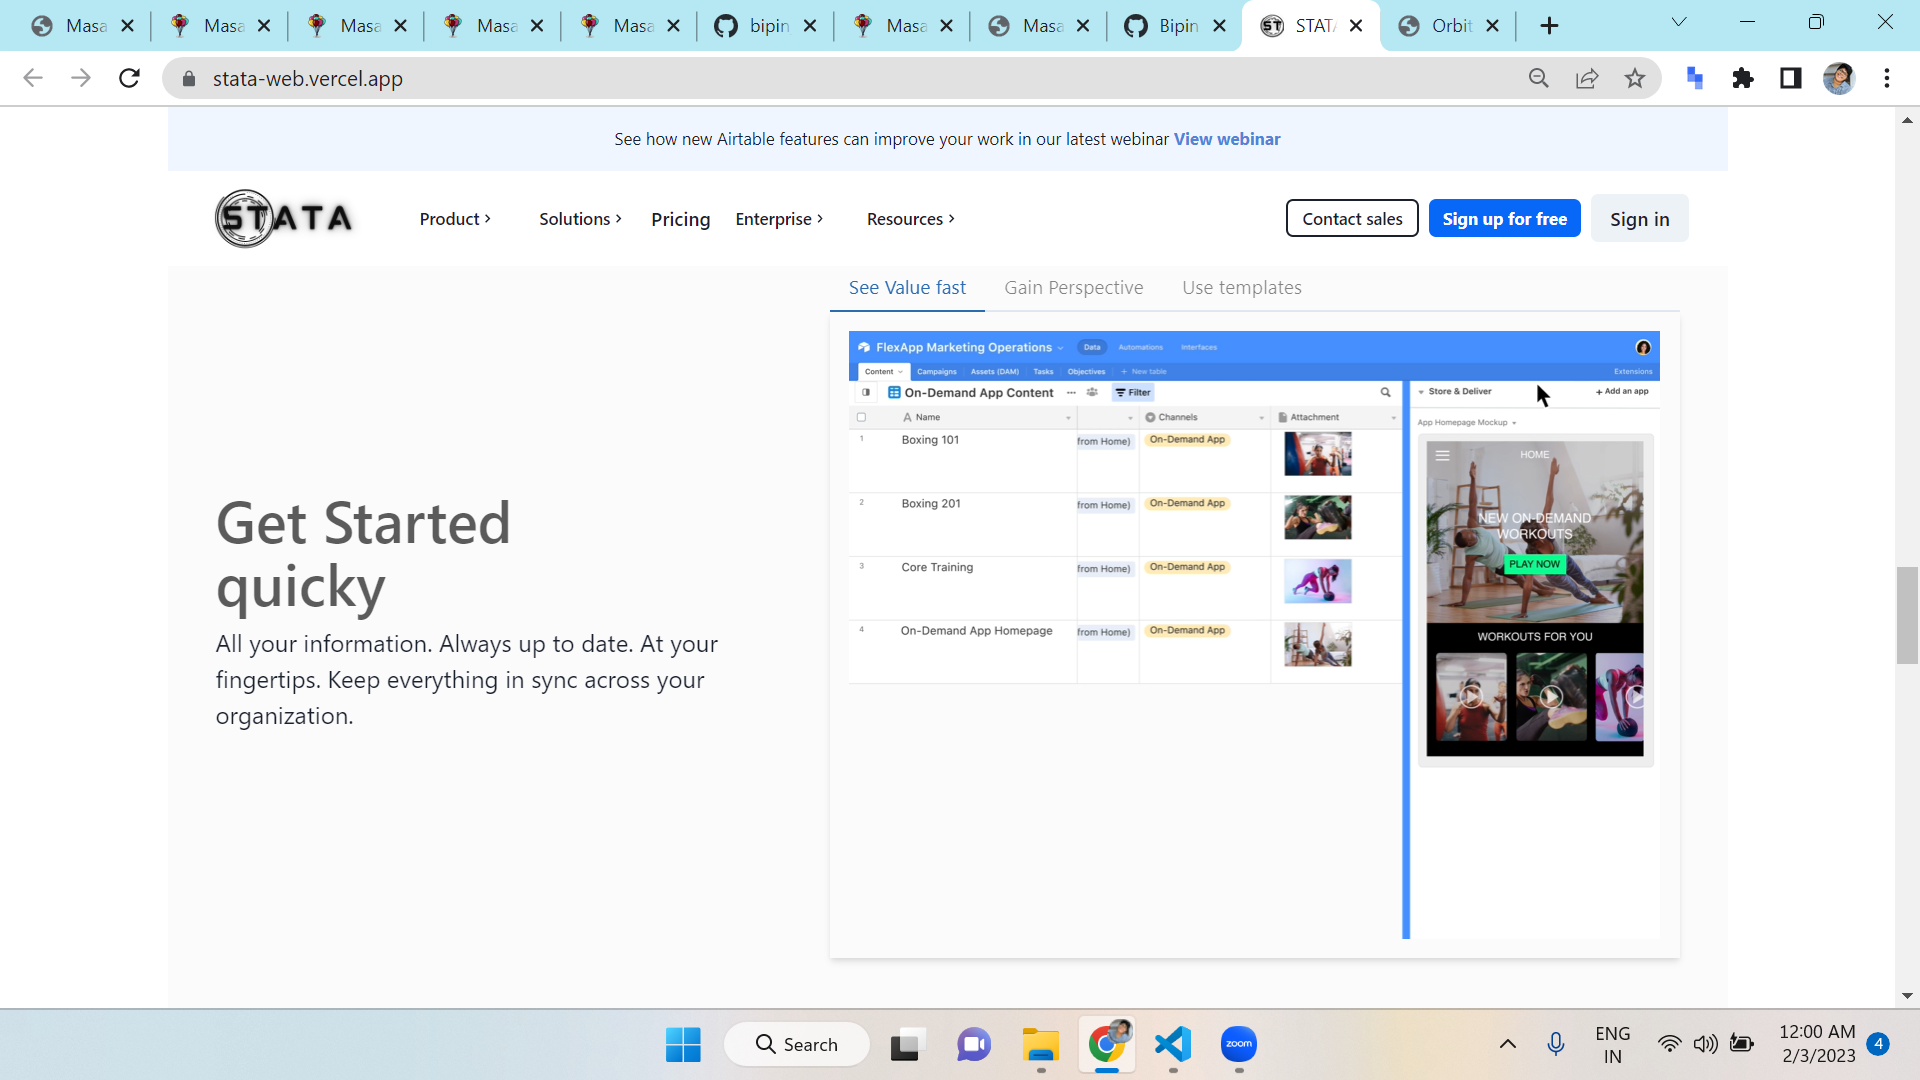Open the Content table dropdown

pos(883,371)
